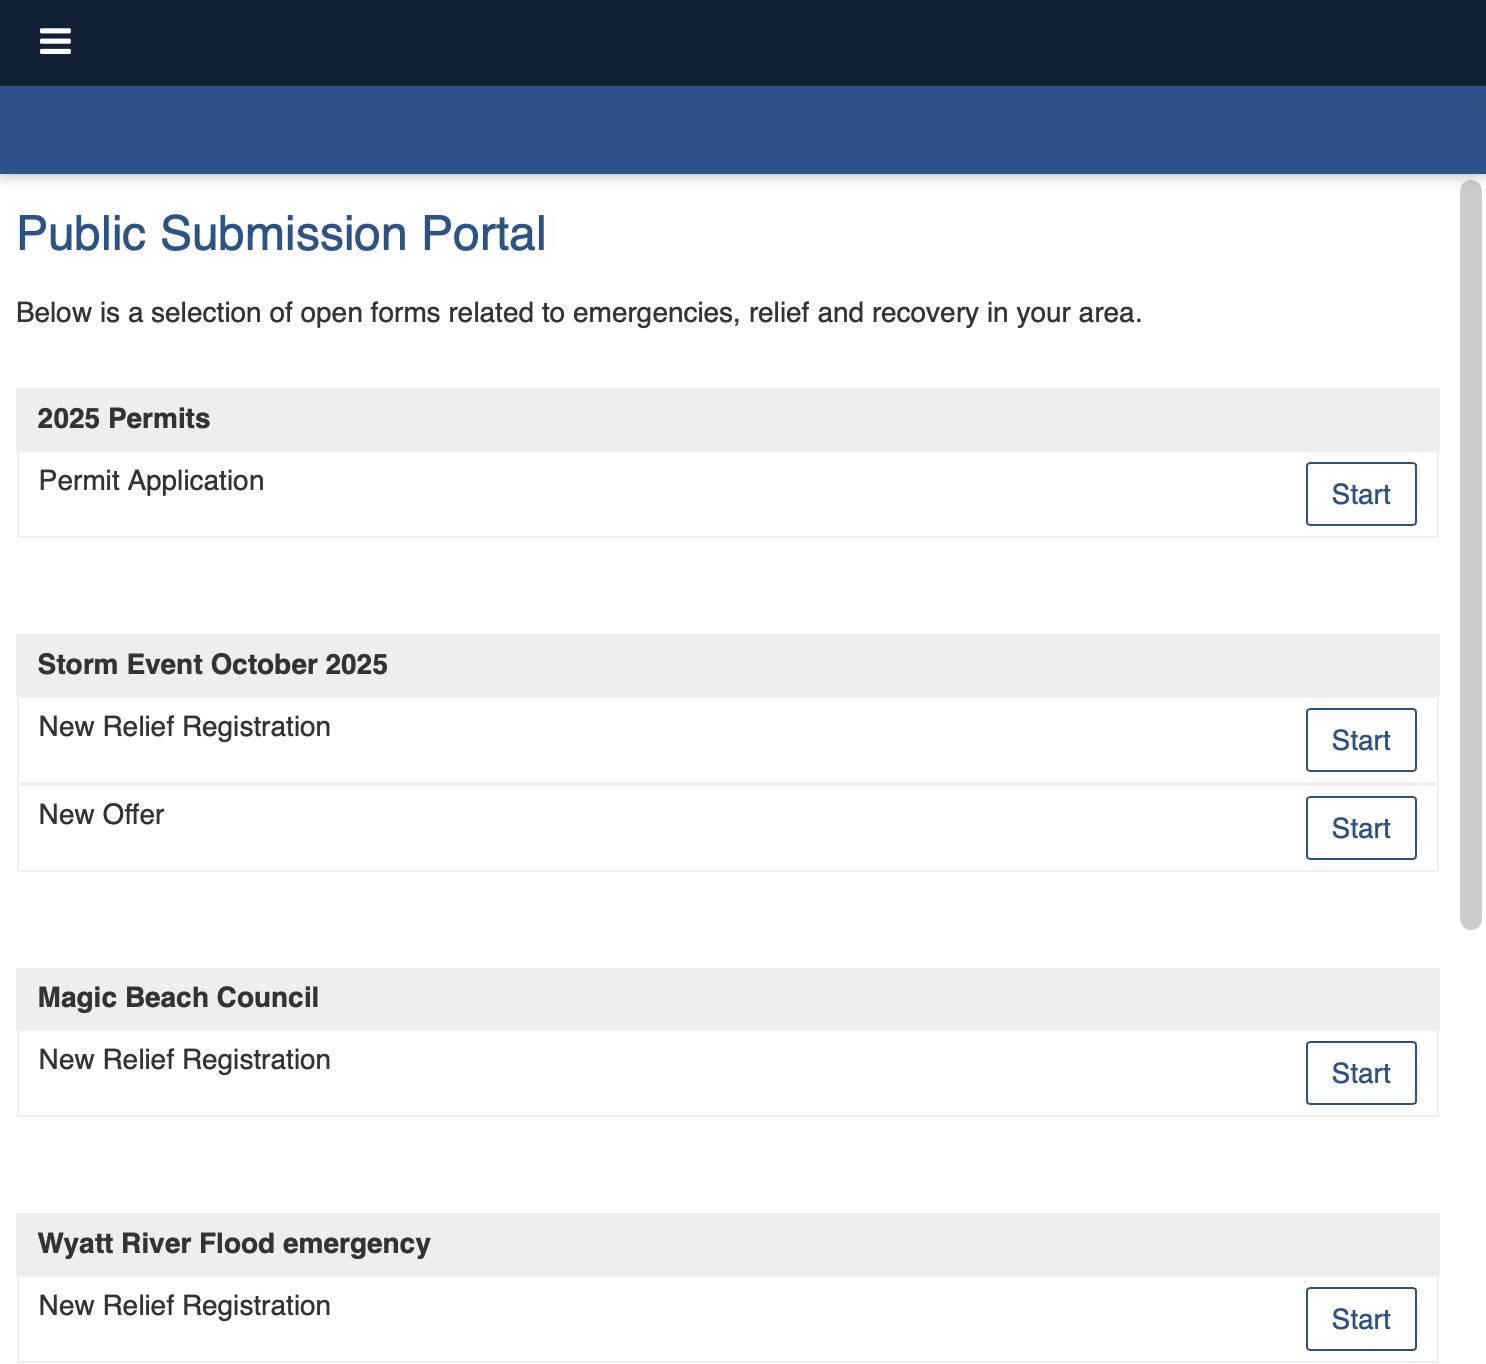The width and height of the screenshot is (1486, 1364).
Task: Click New Relief Registration under Magic Beach Council
Action: pyautogui.click(x=184, y=1060)
